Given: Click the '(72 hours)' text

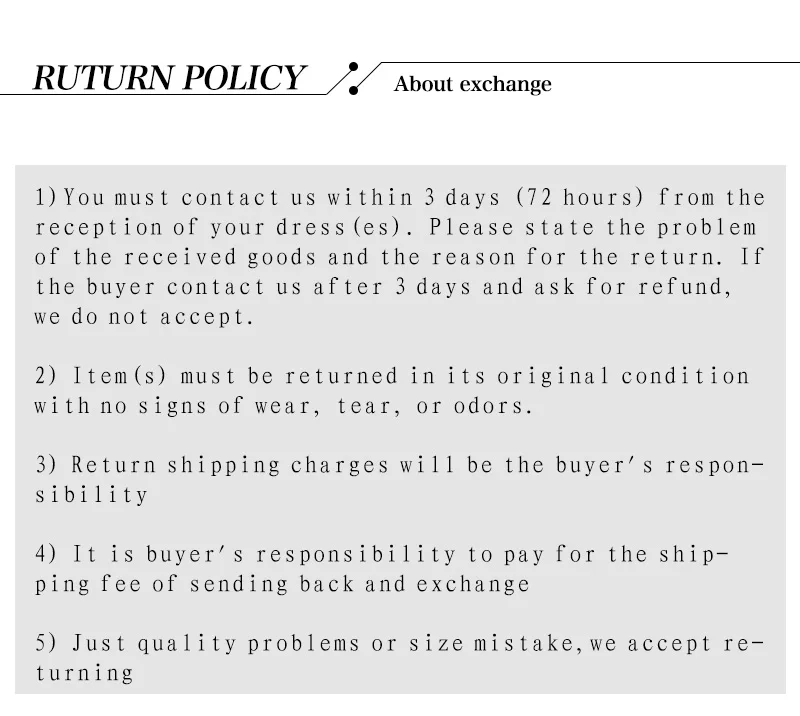Looking at the screenshot, I should pos(580,197).
